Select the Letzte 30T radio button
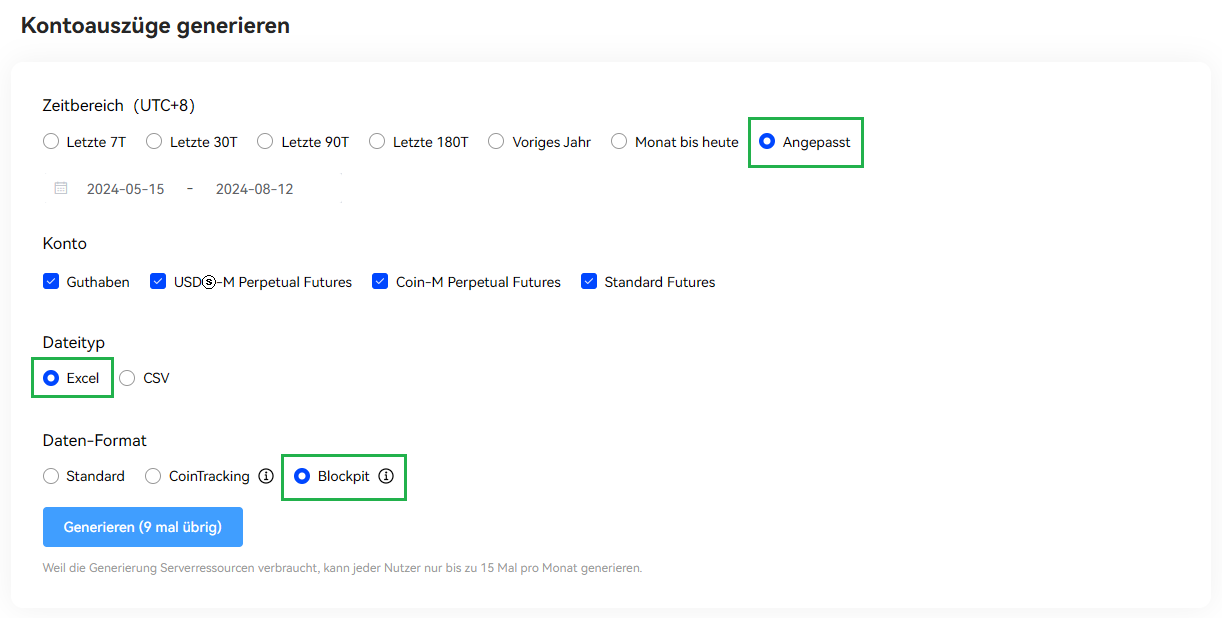1222x618 pixels. click(154, 142)
